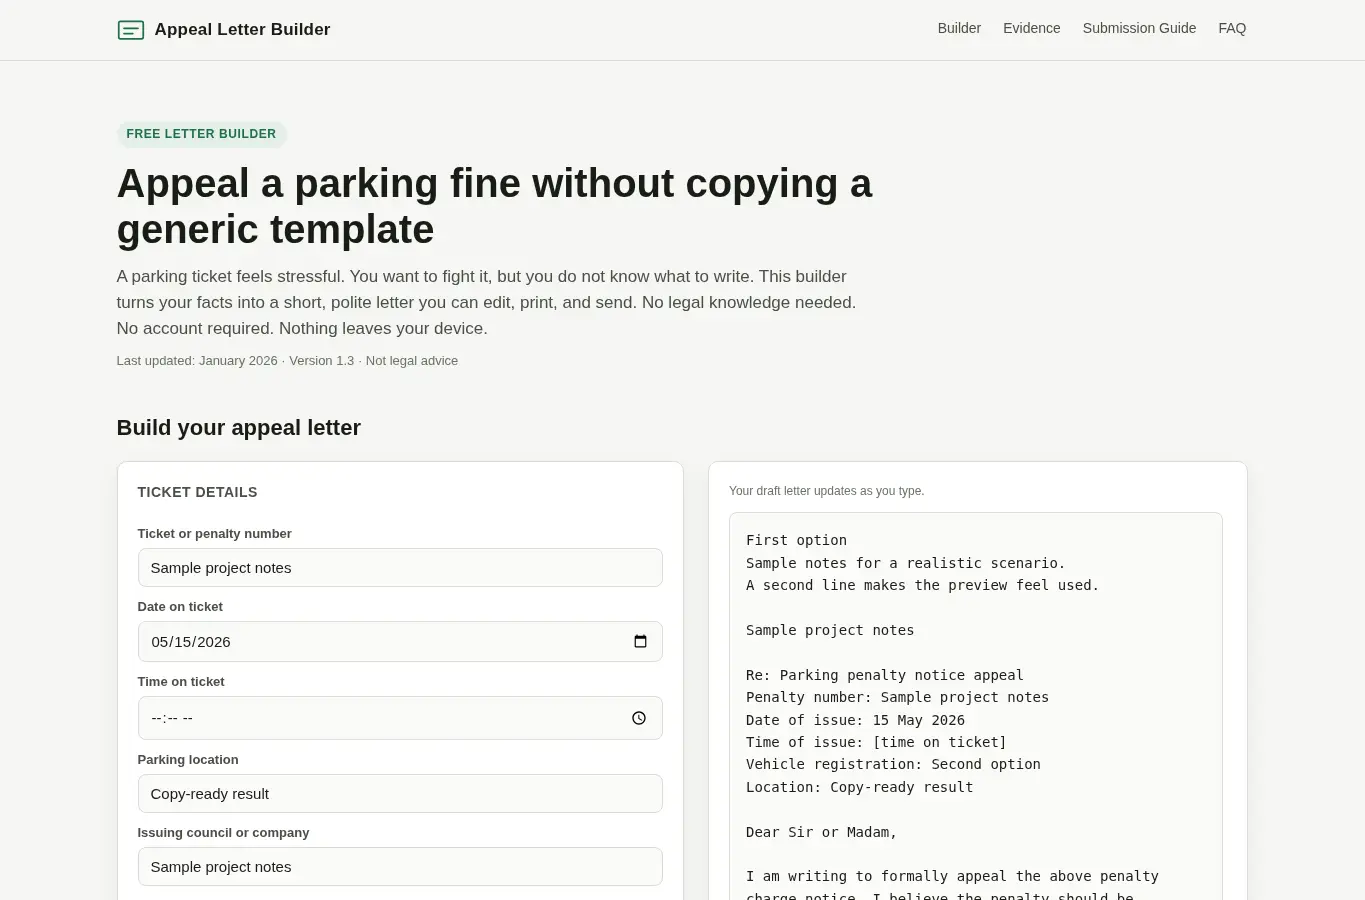The height and width of the screenshot is (900, 1365).
Task: Focus the Date on ticket field
Action: [x=400, y=641]
